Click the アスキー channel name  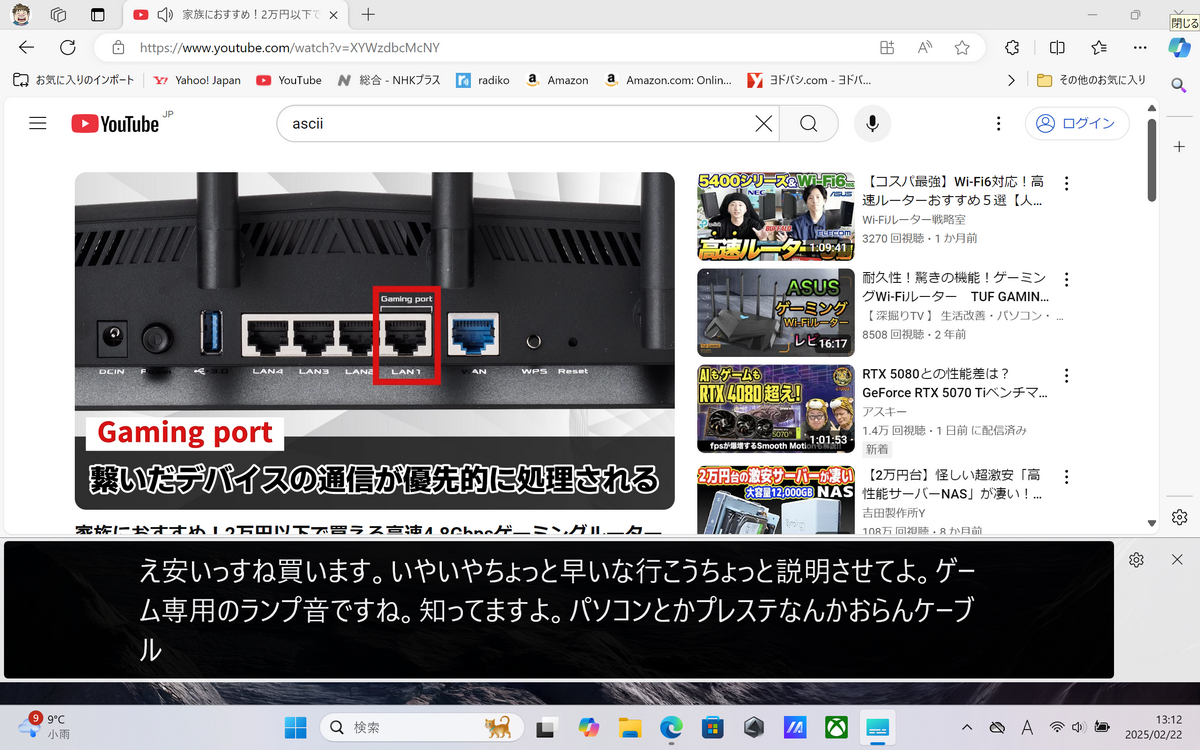[x=883, y=413]
